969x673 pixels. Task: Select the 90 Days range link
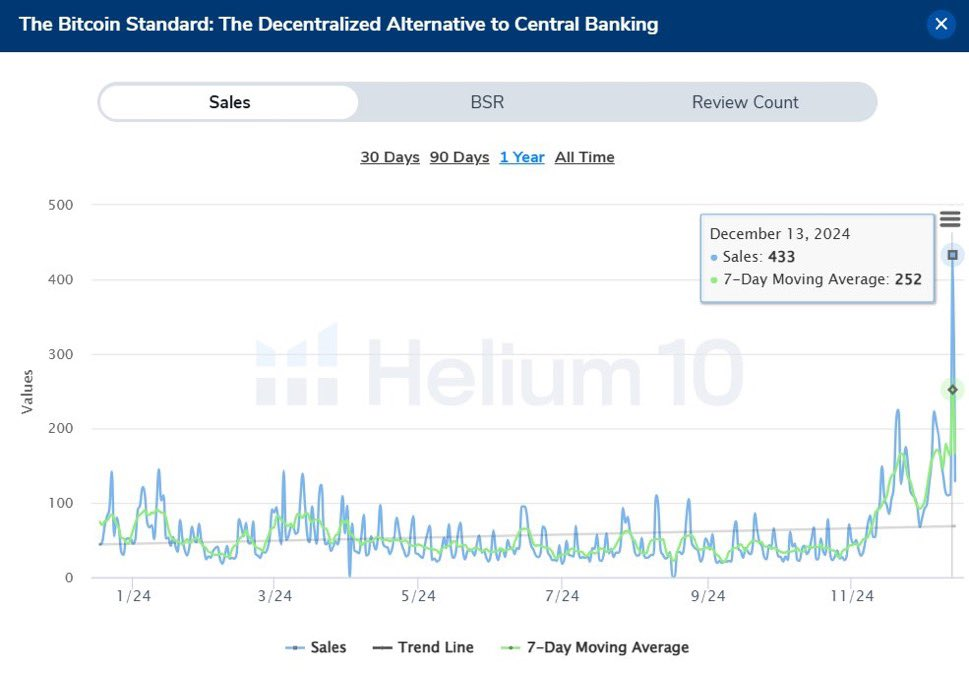click(x=459, y=157)
